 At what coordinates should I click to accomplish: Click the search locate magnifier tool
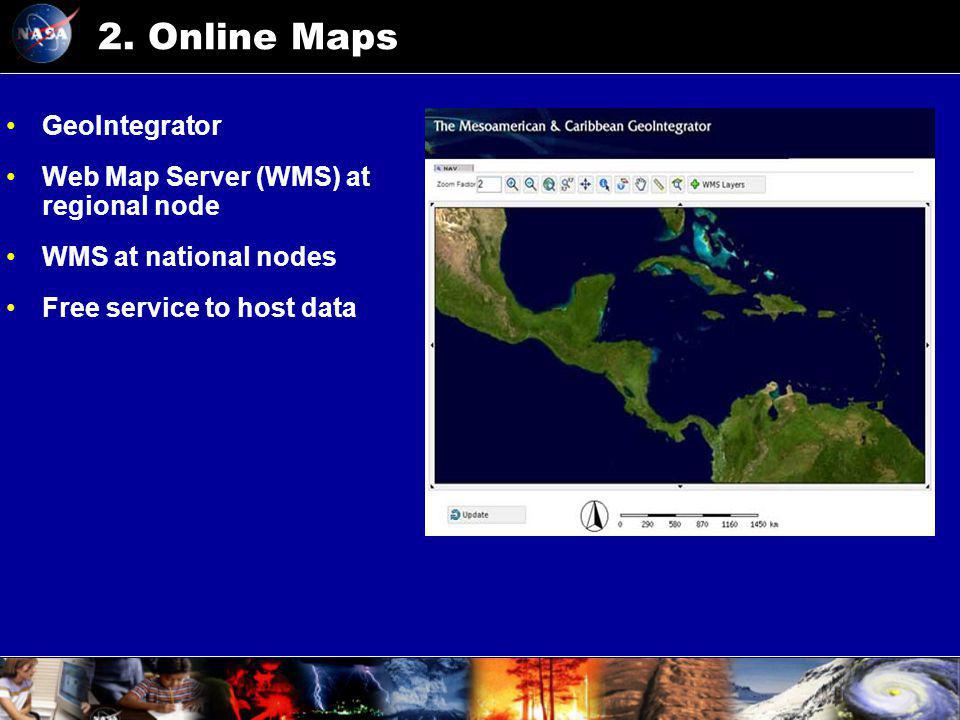[x=677, y=184]
